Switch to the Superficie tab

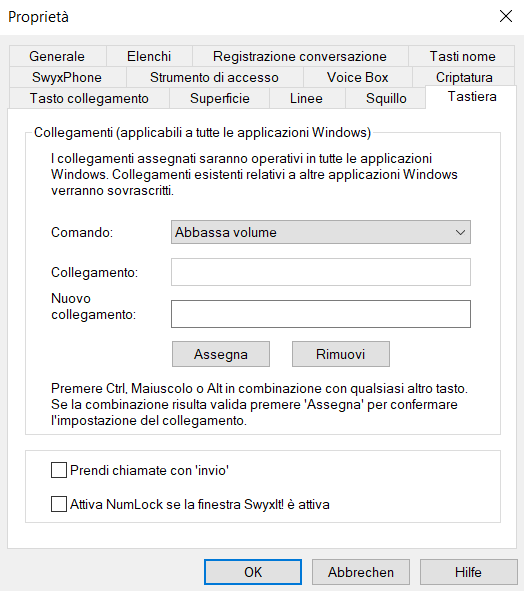point(220,98)
